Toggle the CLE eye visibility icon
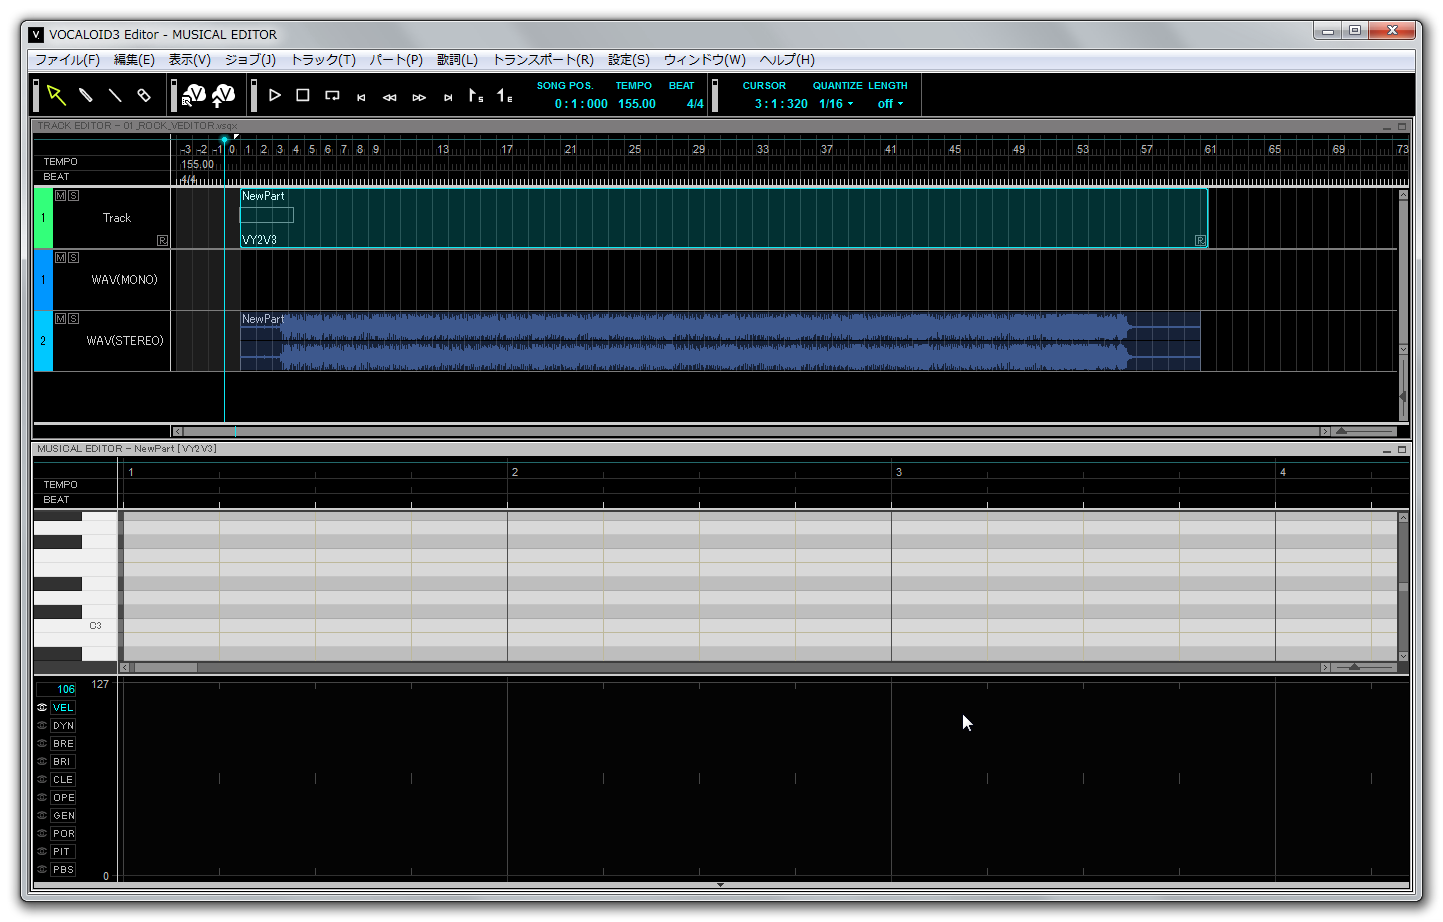Screen dimensions: 1443x922 (x=42, y=779)
